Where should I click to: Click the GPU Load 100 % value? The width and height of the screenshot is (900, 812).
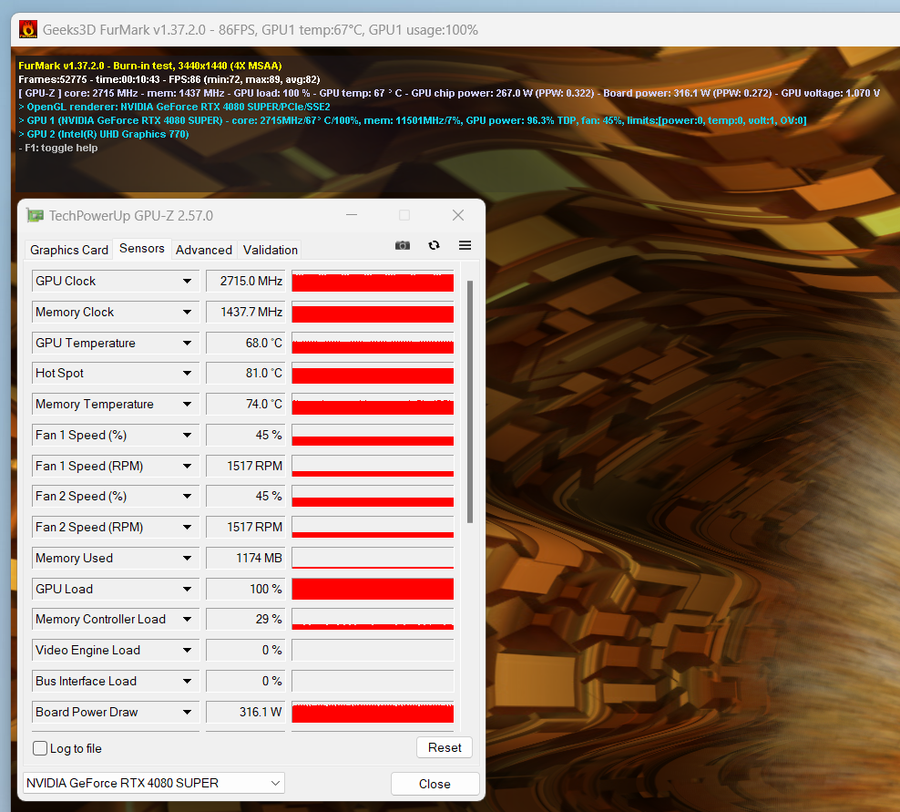(246, 589)
